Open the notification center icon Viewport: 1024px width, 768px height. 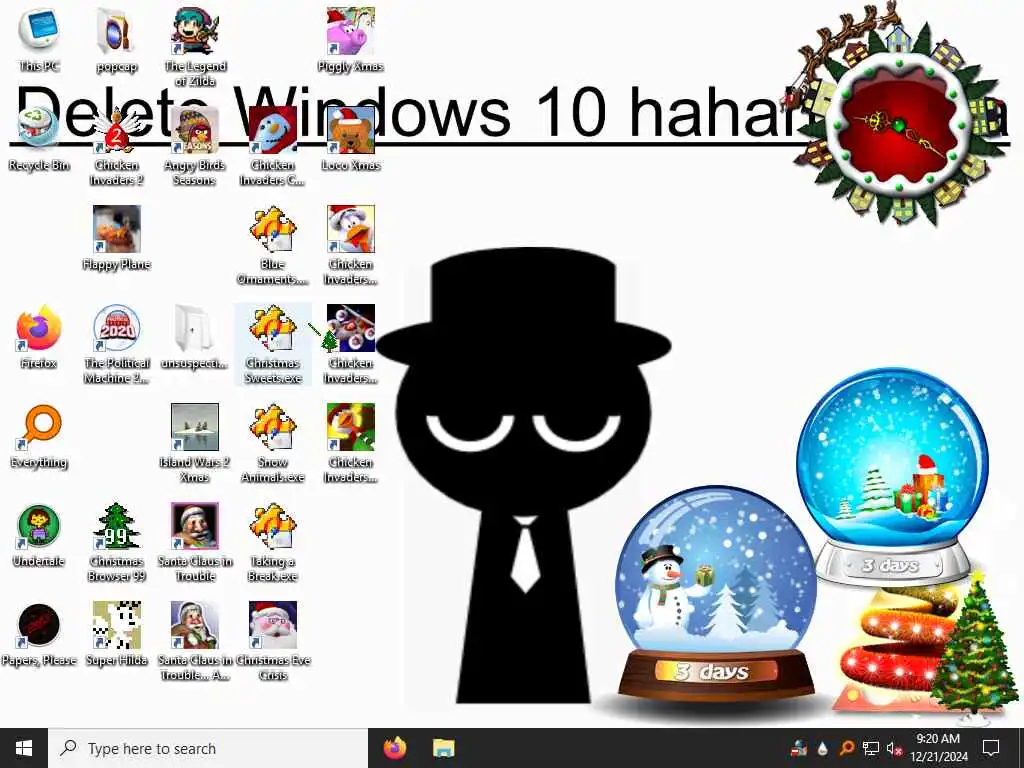tap(991, 748)
